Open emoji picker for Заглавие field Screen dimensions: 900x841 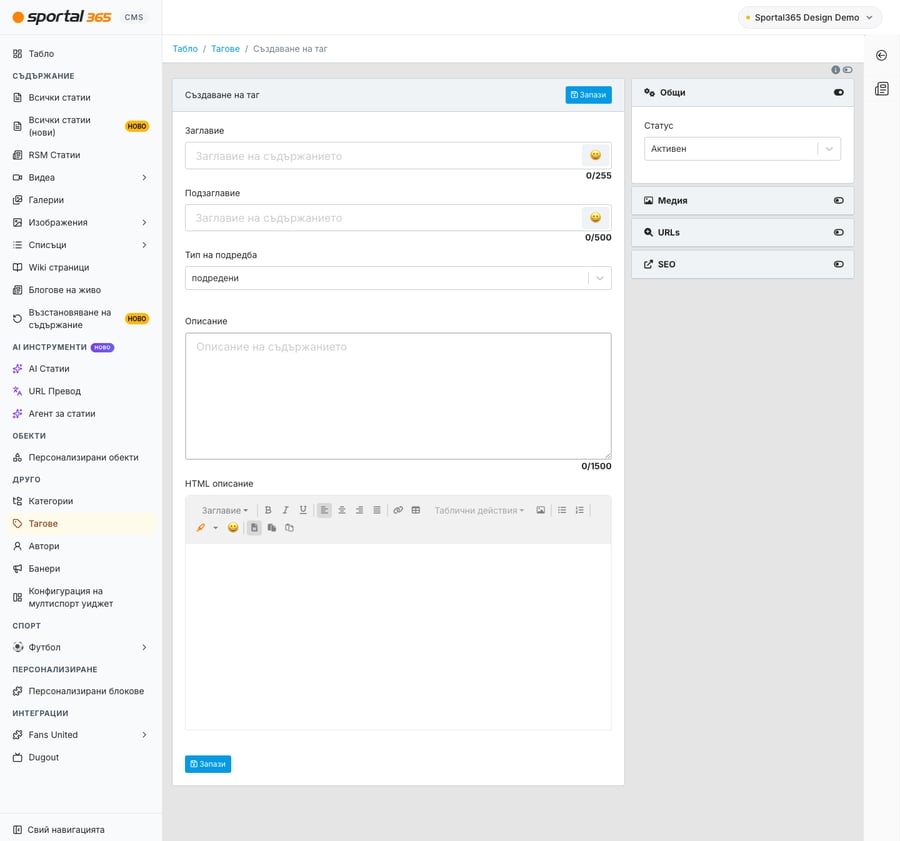[x=596, y=155]
